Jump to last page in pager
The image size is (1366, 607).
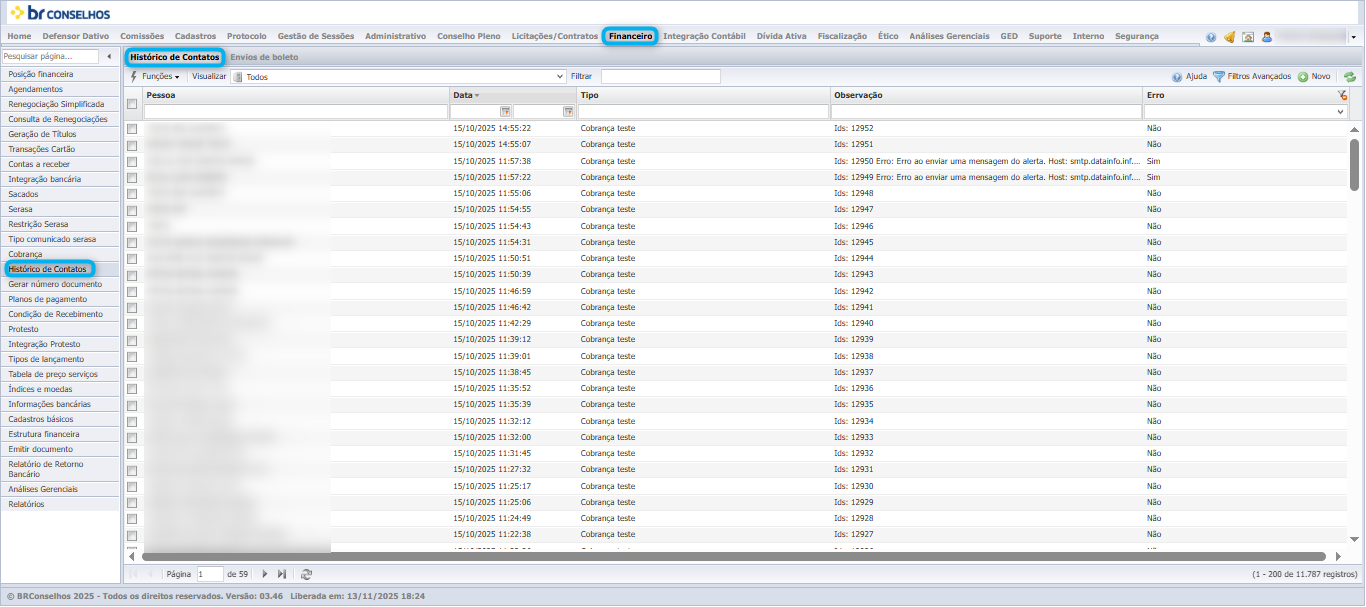coord(281,574)
